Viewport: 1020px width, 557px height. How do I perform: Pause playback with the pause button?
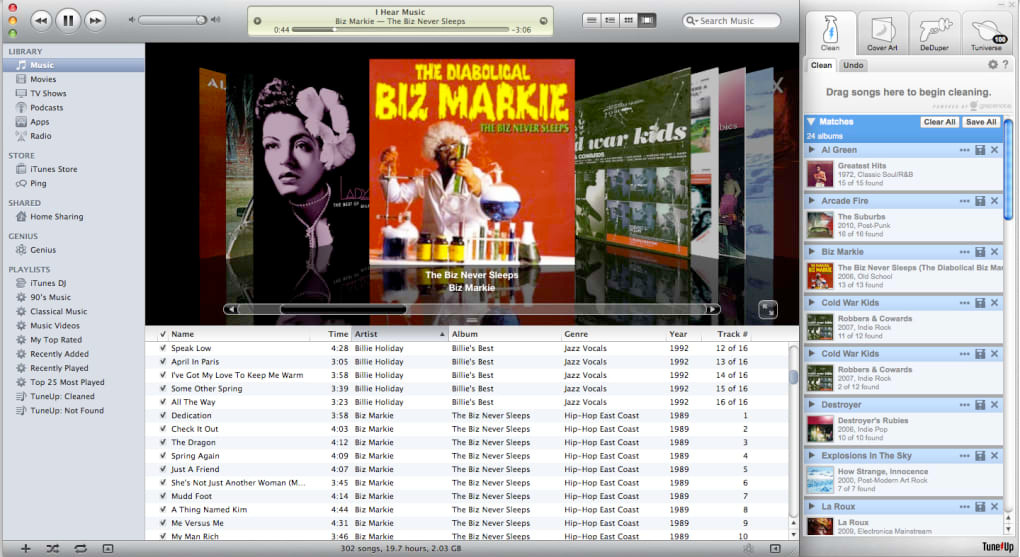click(x=68, y=21)
